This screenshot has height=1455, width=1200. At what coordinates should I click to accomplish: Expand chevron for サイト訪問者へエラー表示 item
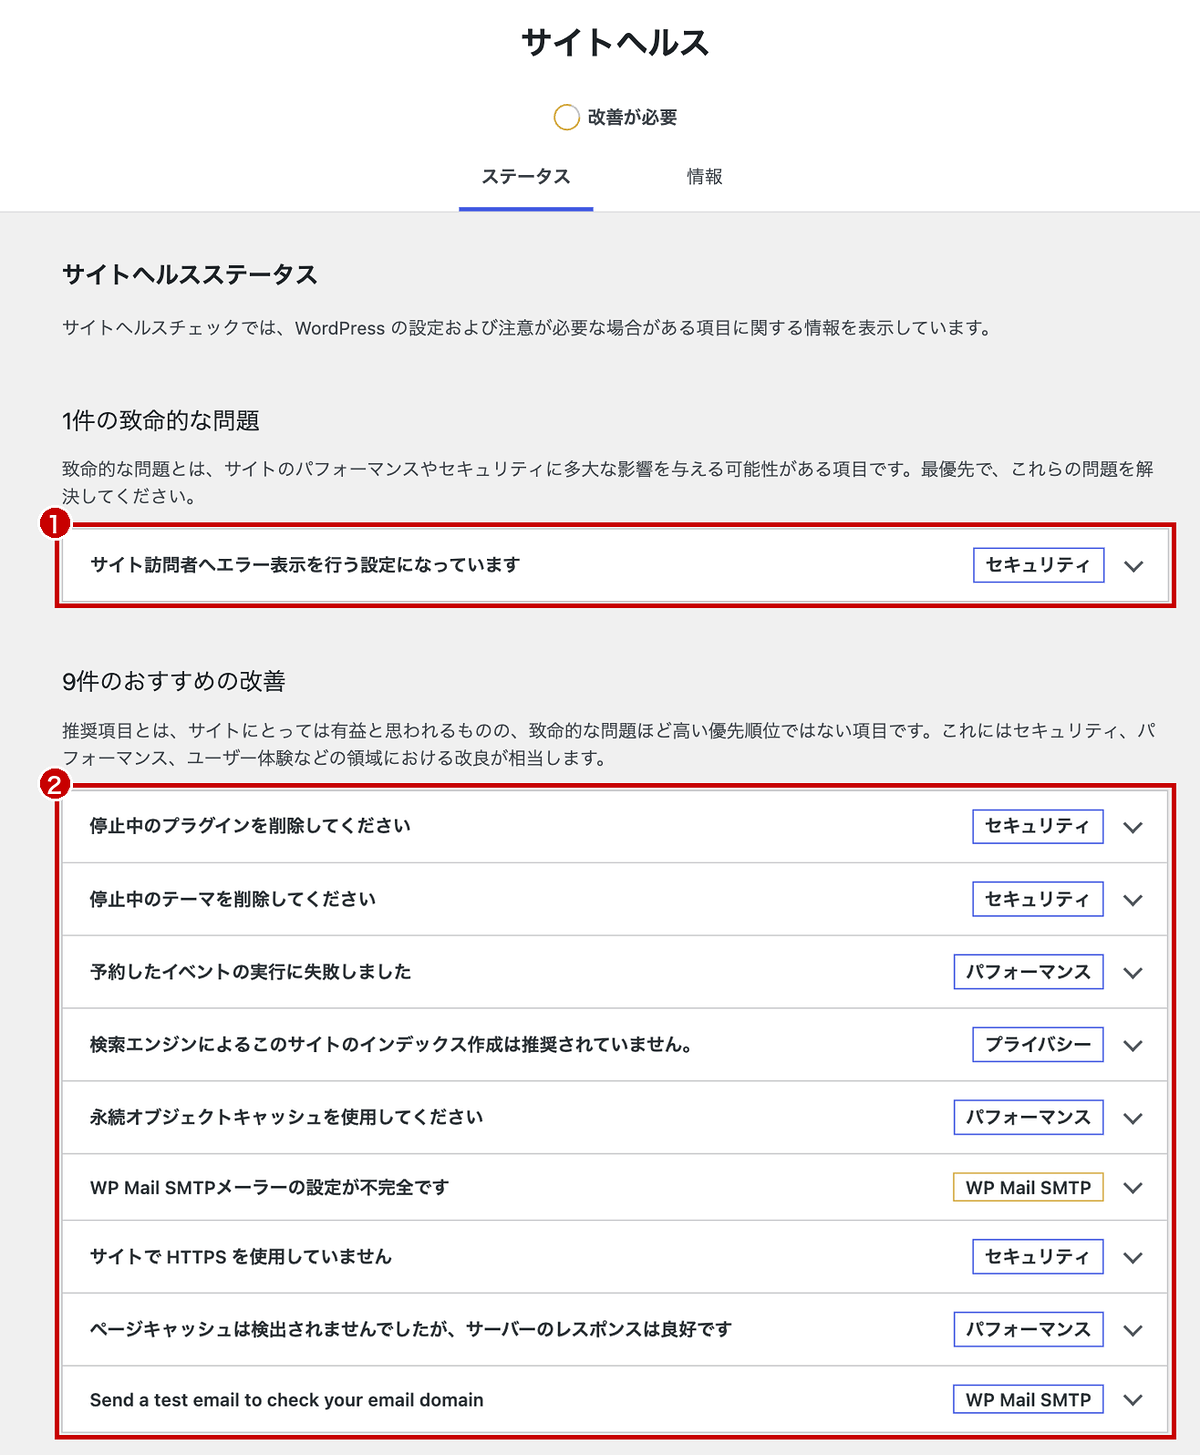click(x=1133, y=566)
